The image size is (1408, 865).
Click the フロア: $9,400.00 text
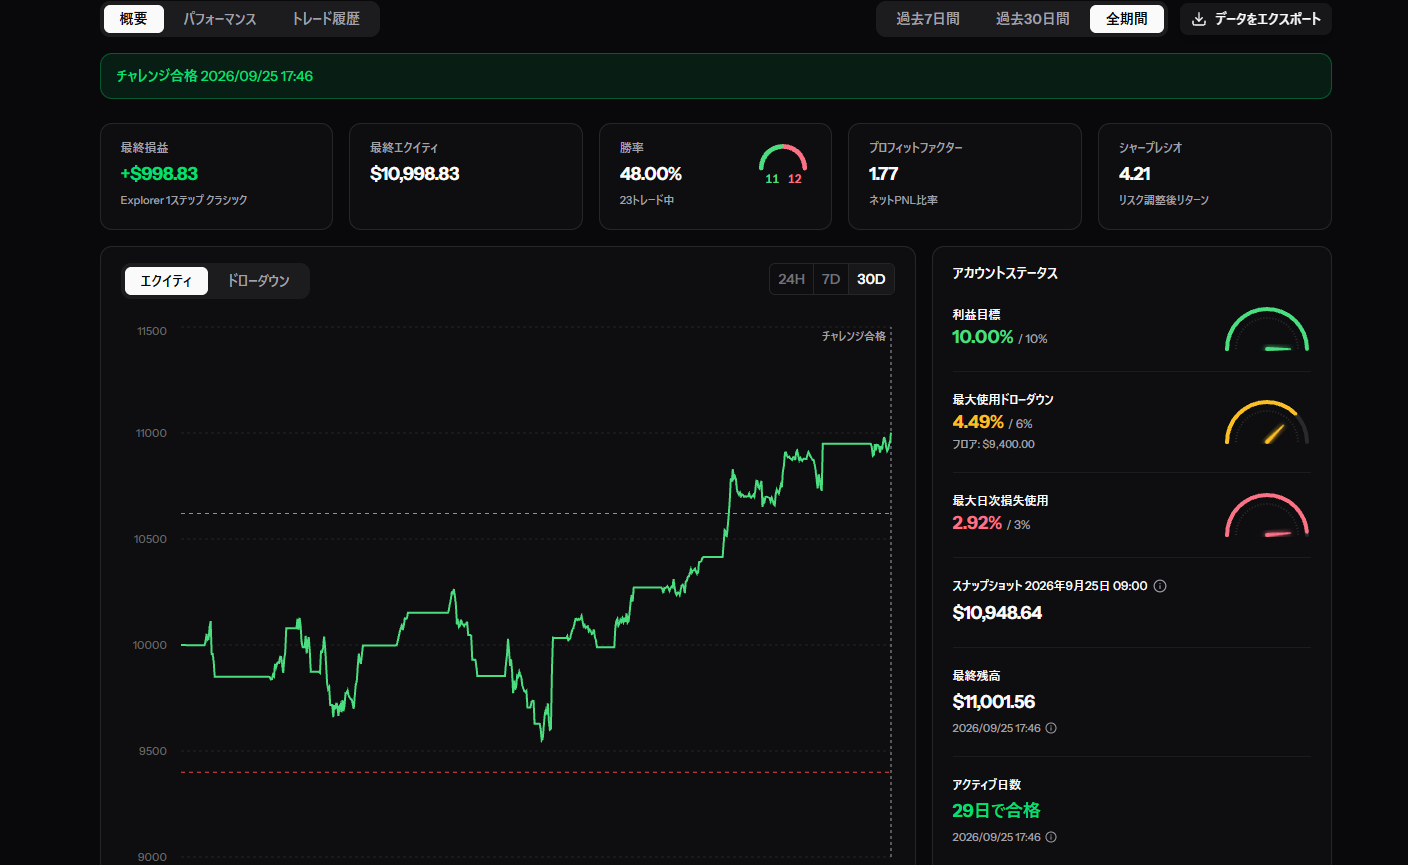[993, 444]
